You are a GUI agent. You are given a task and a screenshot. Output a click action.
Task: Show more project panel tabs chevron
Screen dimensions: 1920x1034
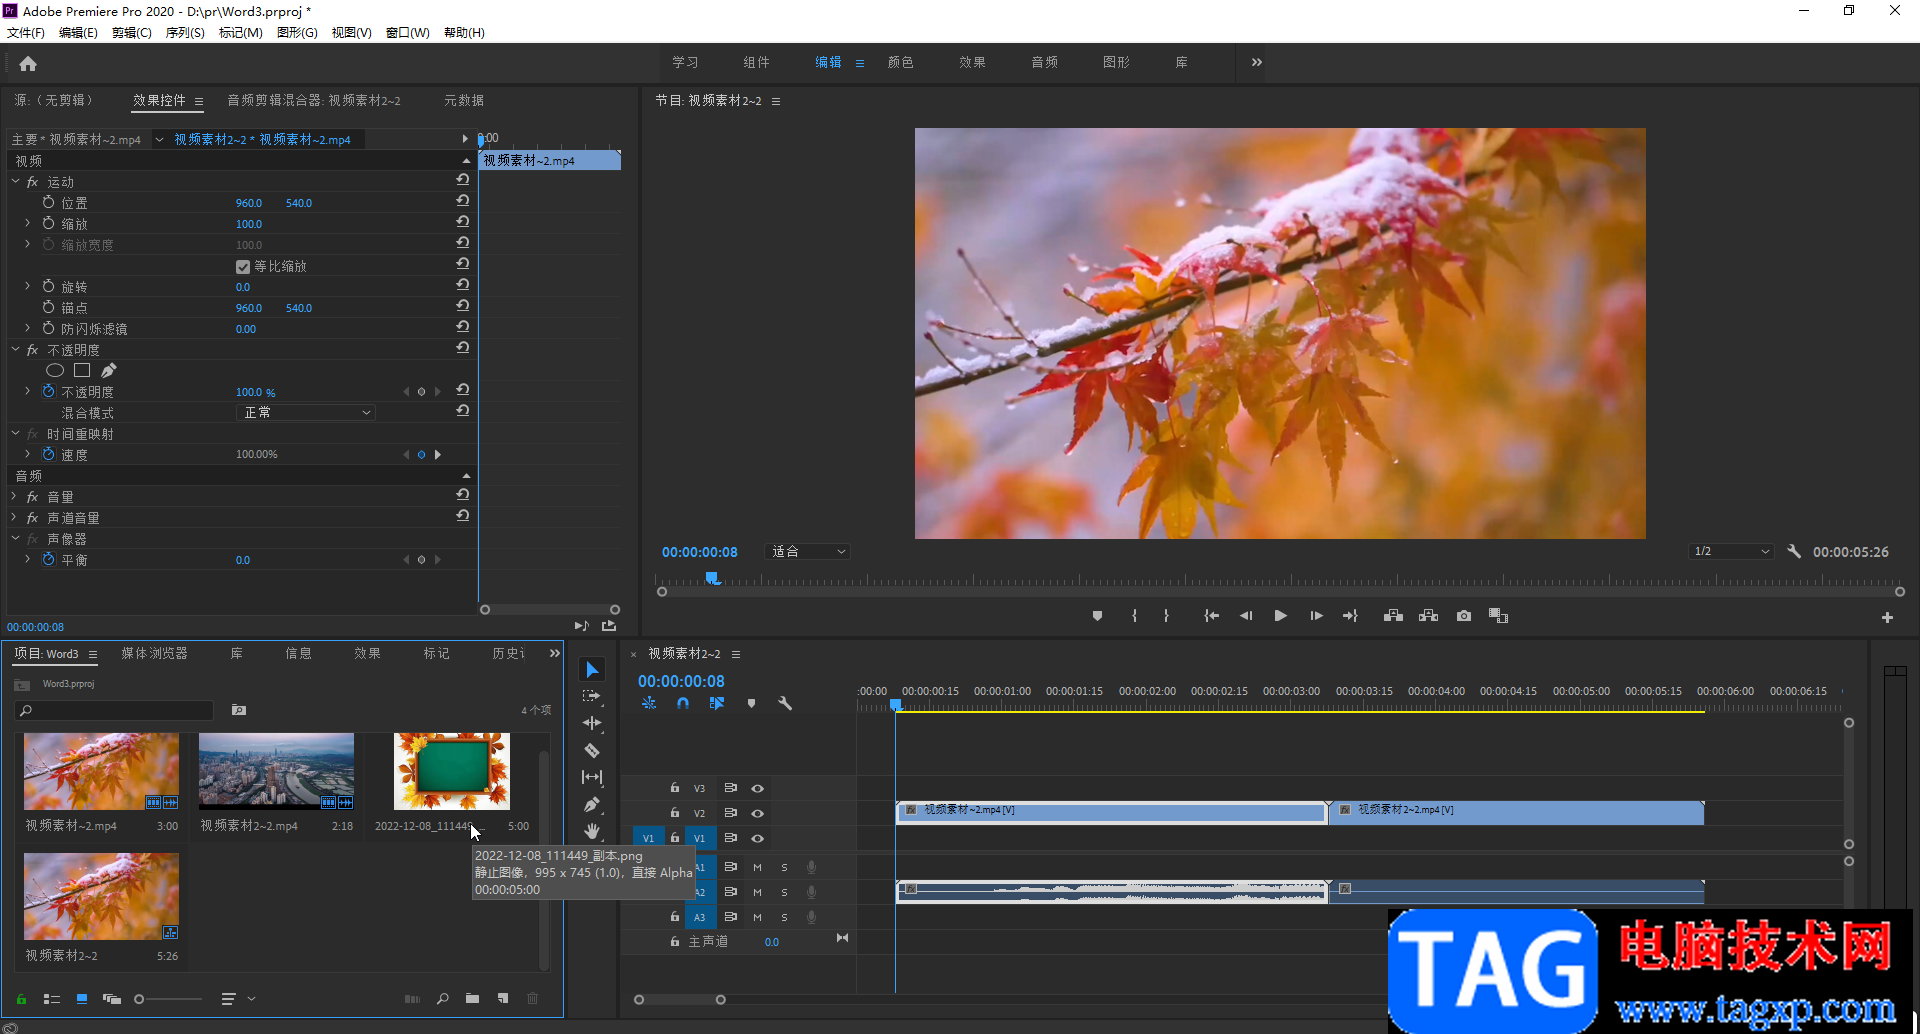tap(555, 653)
